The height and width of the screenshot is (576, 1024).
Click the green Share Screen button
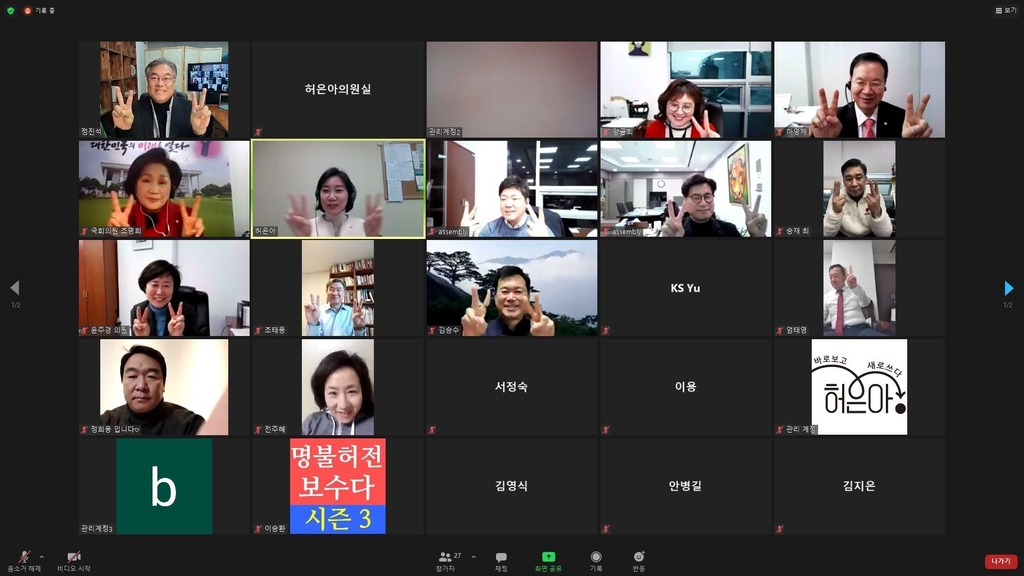pyautogui.click(x=548, y=560)
